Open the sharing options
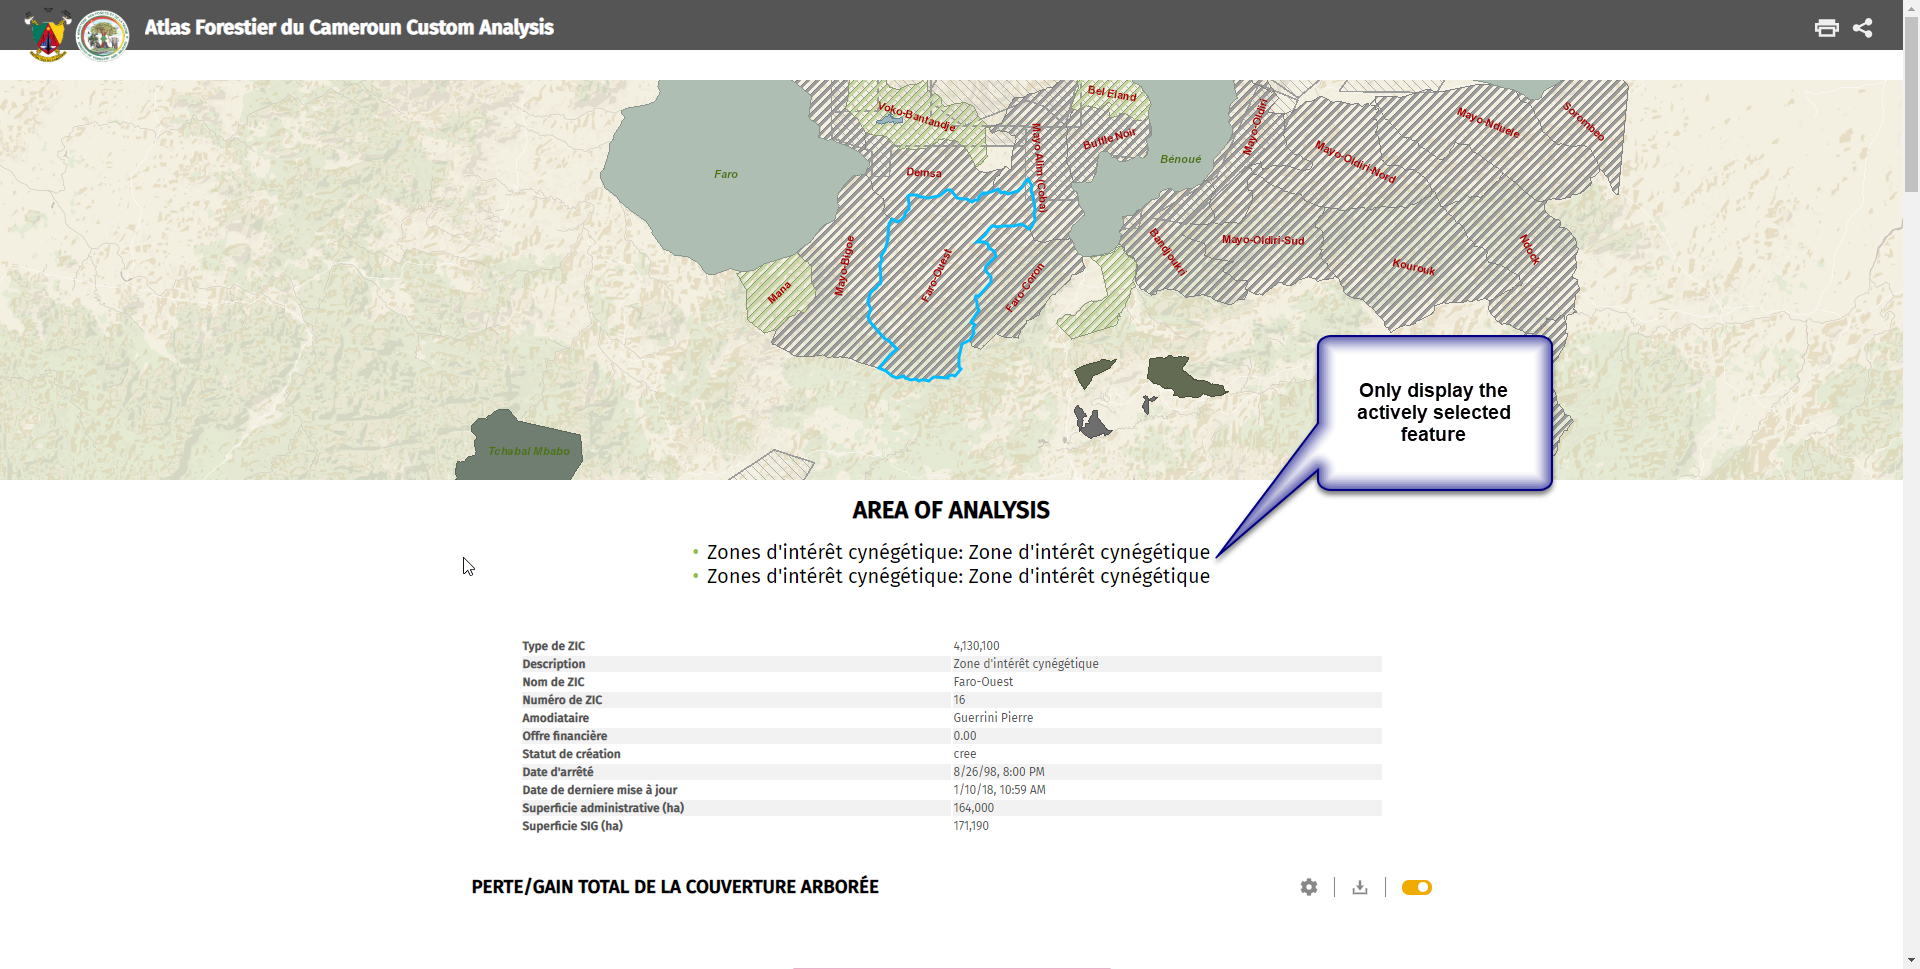The height and width of the screenshot is (969, 1920). (1863, 28)
